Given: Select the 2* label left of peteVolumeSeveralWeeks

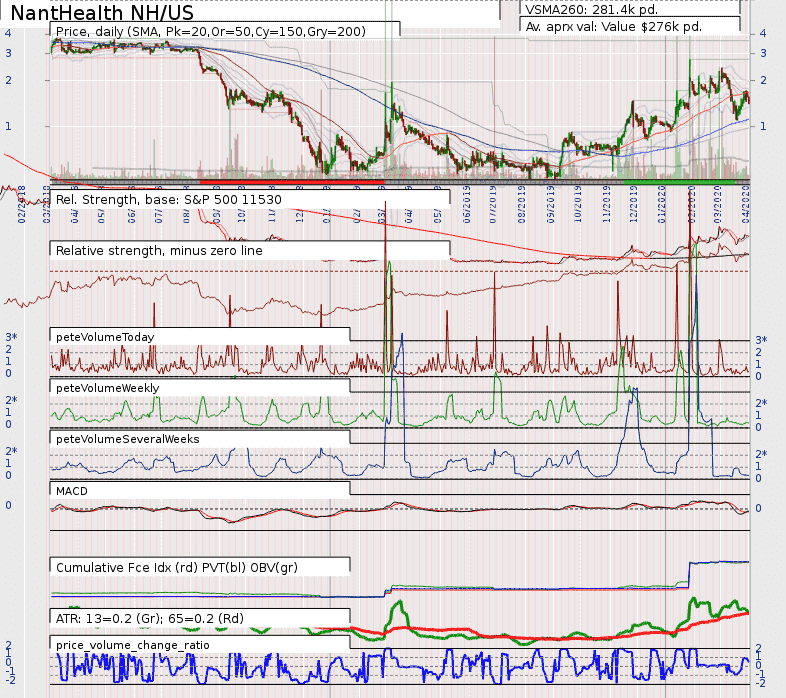Looking at the screenshot, I should (11, 451).
